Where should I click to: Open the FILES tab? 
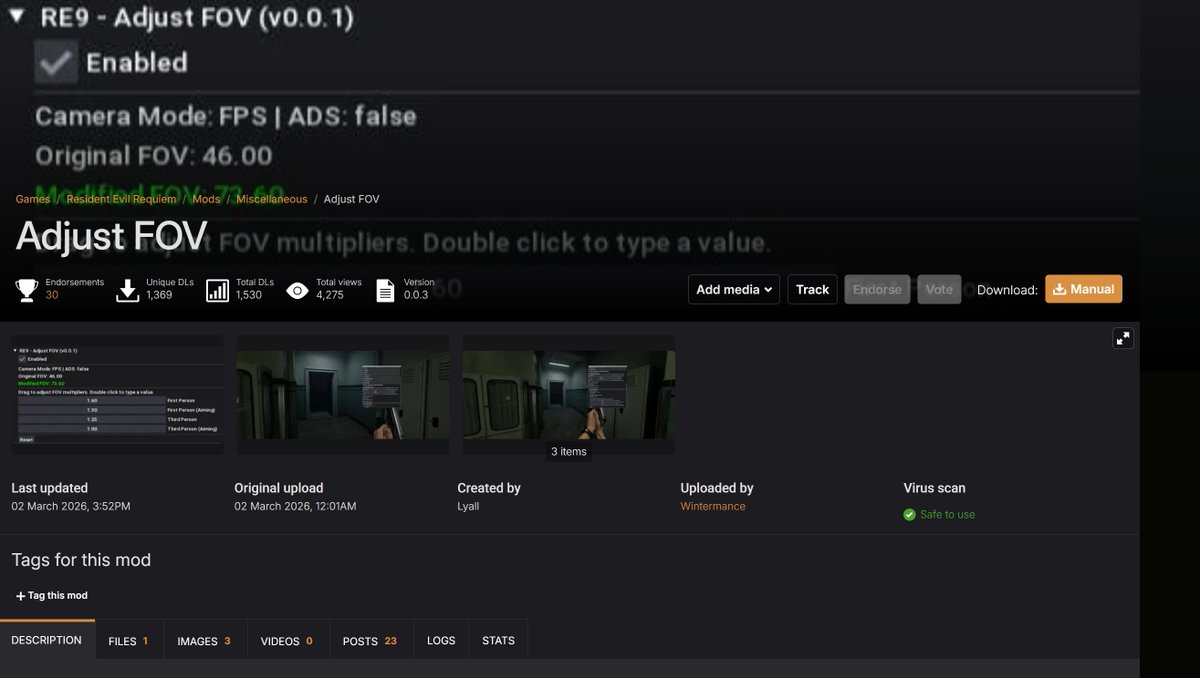[128, 641]
